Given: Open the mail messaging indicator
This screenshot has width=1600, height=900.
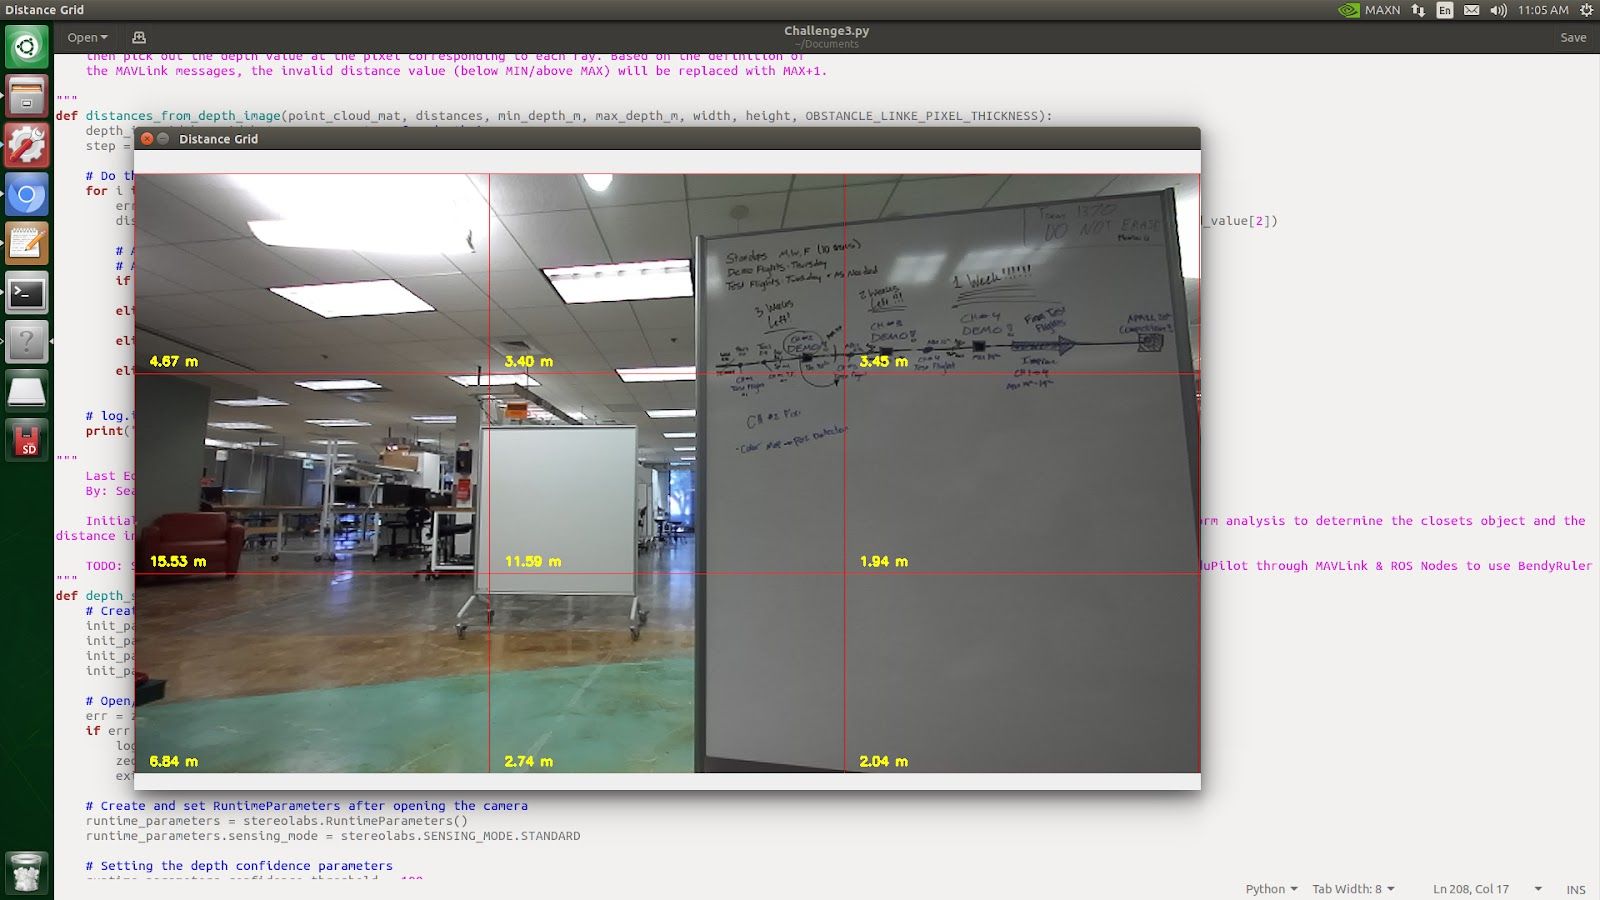Looking at the screenshot, I should (x=1471, y=10).
